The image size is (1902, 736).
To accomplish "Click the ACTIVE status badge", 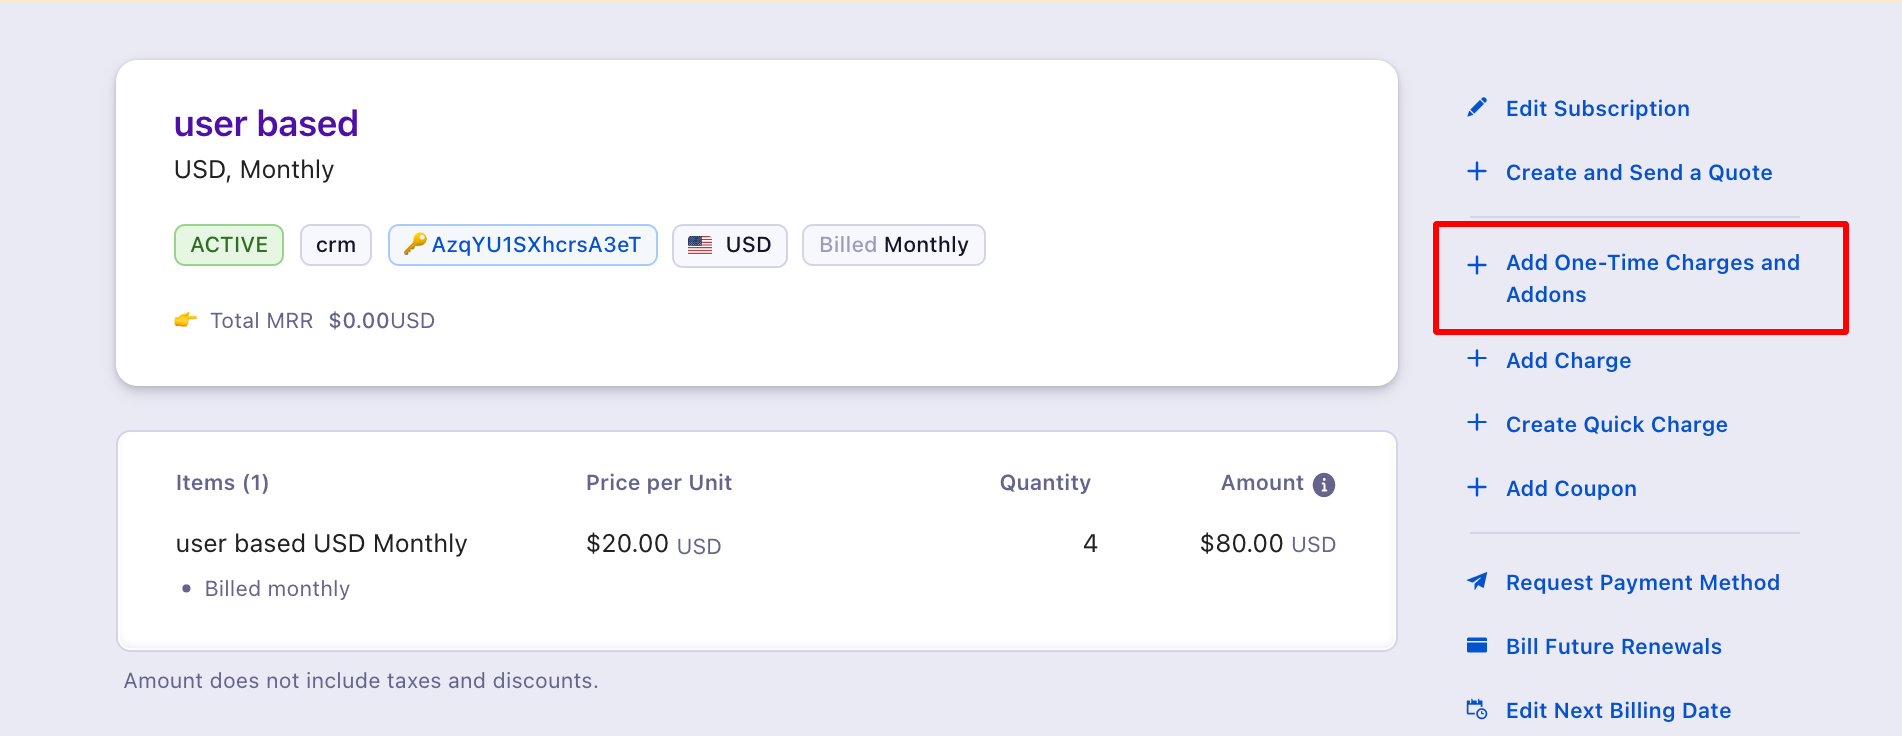I will pos(228,244).
